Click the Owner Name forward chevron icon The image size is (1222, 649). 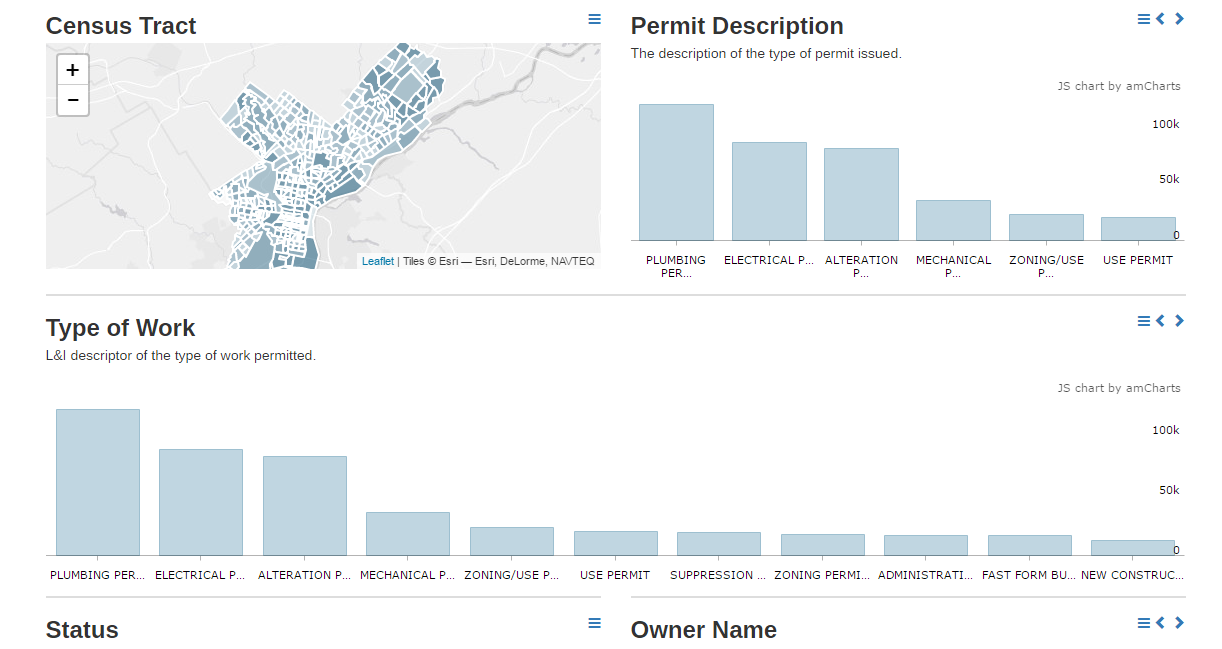1179,622
